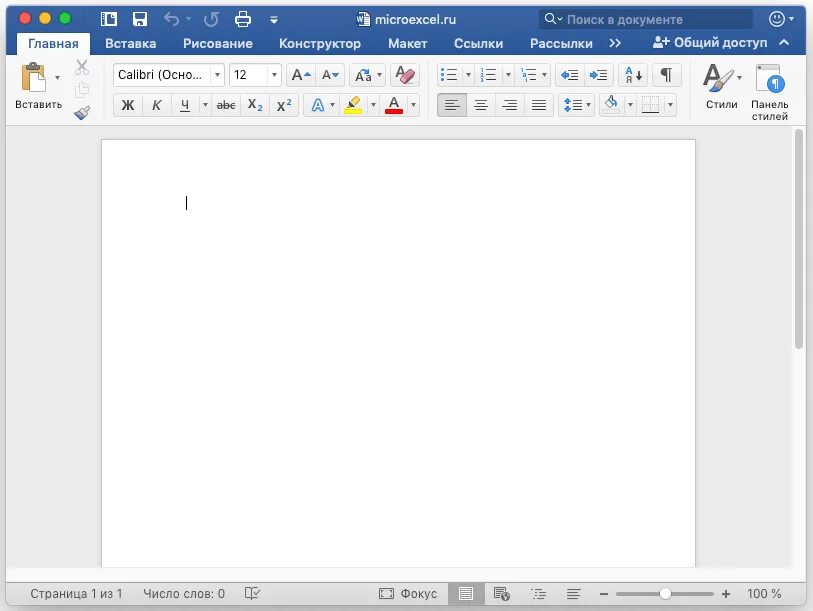The height and width of the screenshot is (611, 813).
Task: Switch to Draft view
Action: 573,593
